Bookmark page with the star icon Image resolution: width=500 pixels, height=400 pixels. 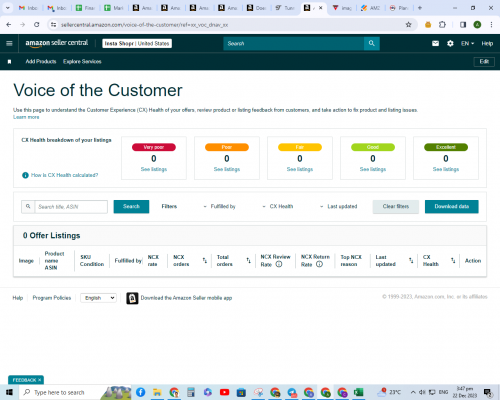[408, 25]
